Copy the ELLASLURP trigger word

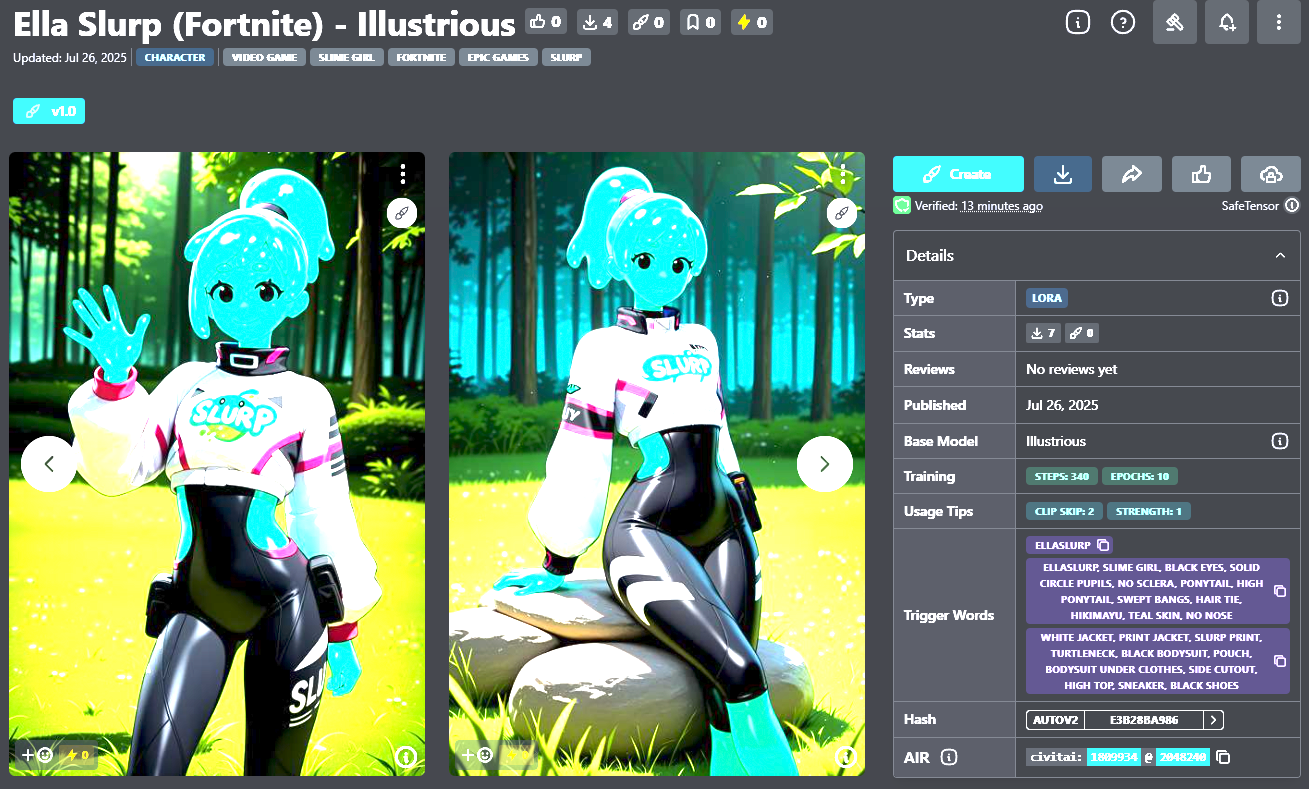[x=1103, y=545]
